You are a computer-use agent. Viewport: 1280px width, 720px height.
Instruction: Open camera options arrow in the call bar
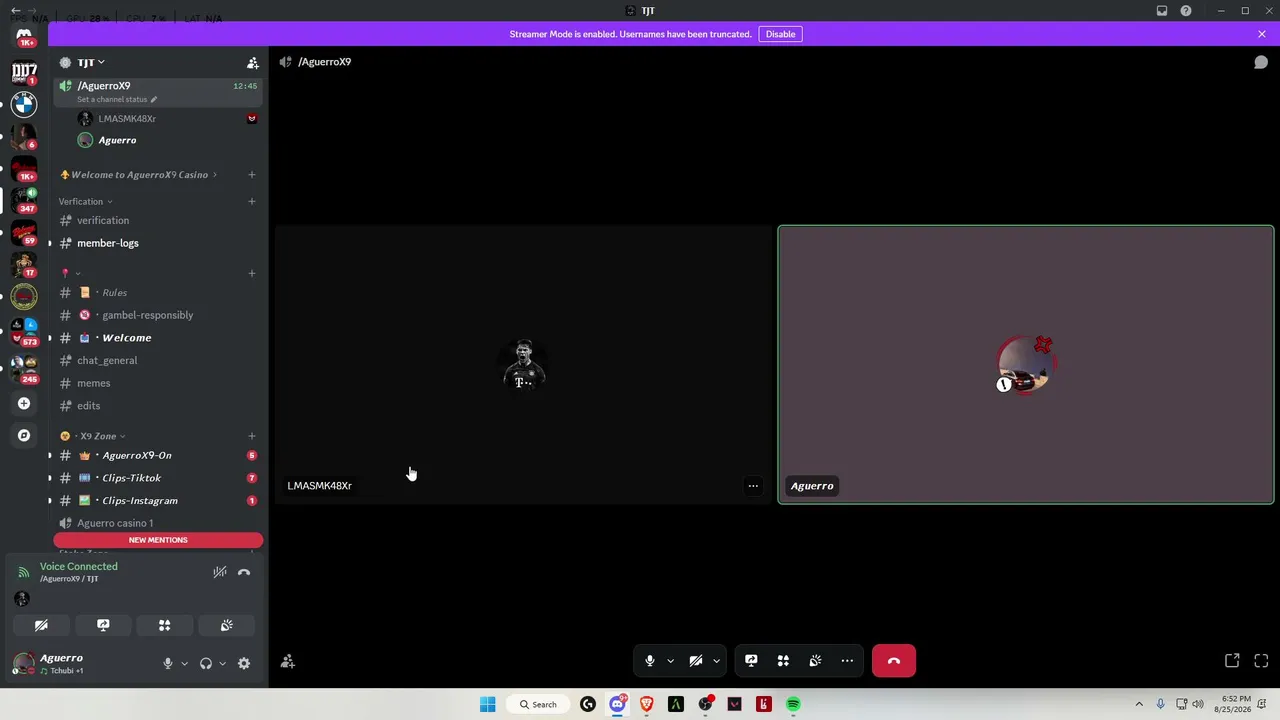(716, 661)
